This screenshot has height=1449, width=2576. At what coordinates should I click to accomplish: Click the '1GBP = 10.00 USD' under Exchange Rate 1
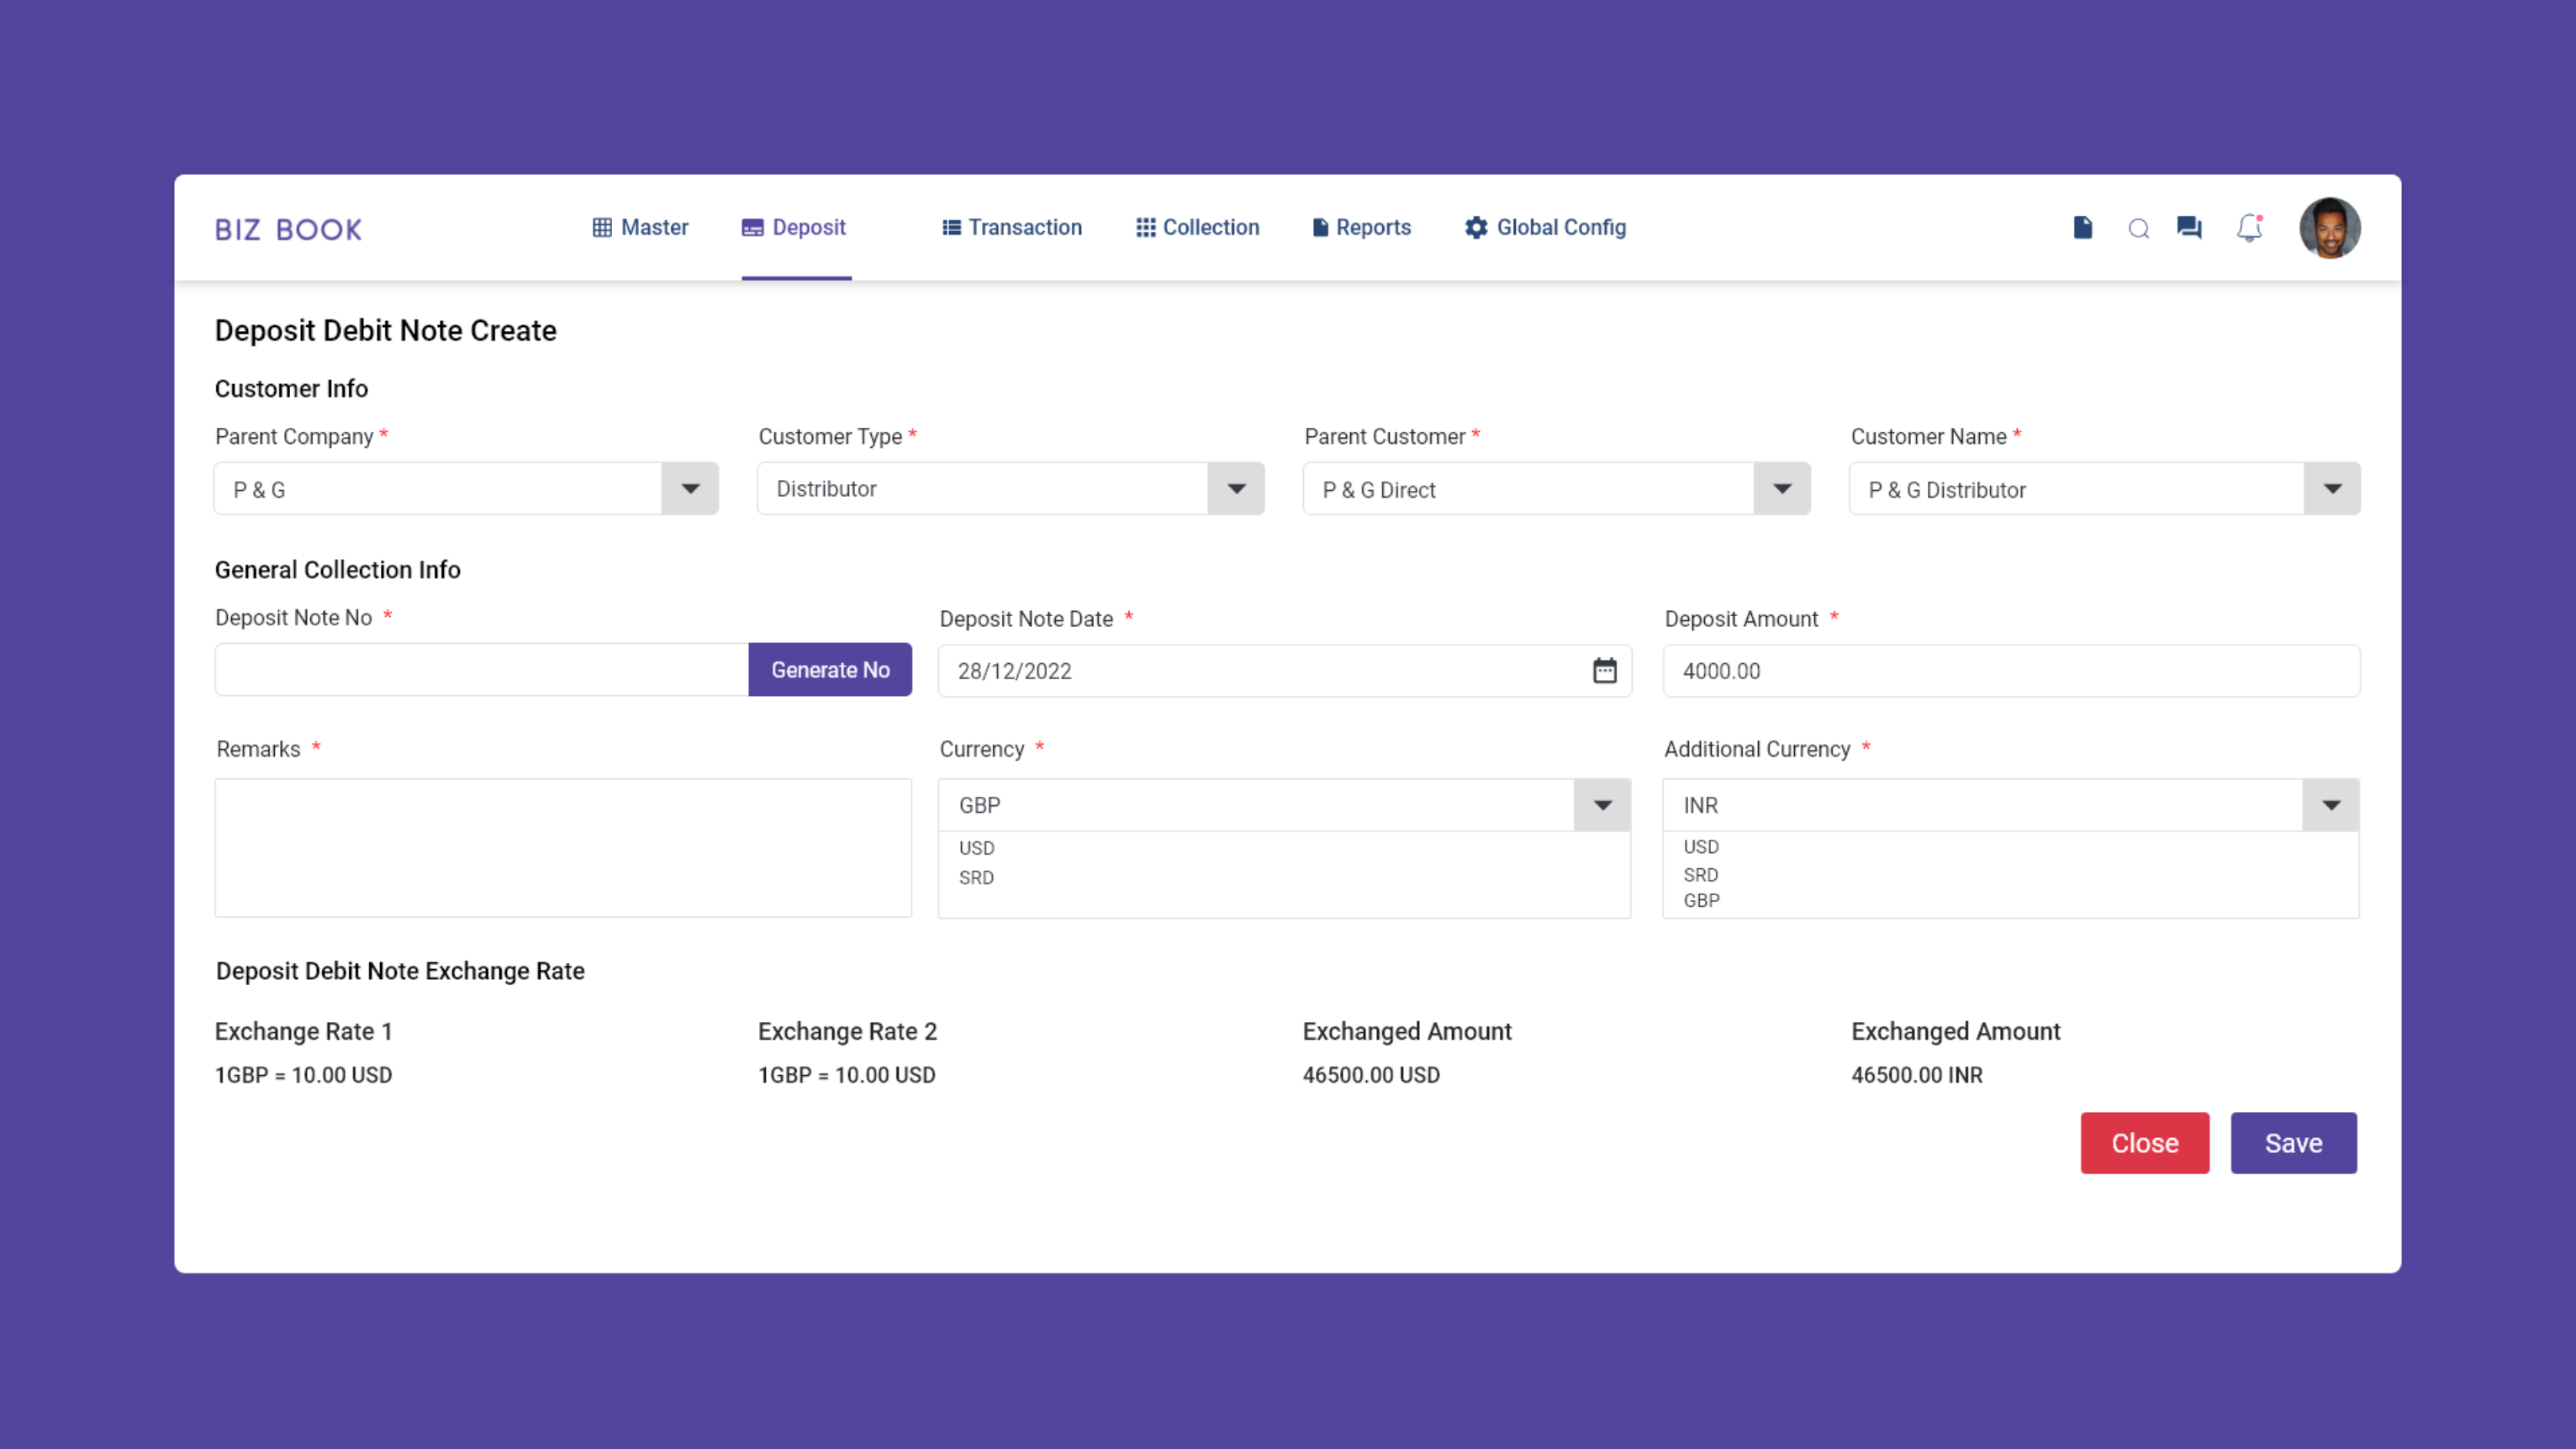[x=303, y=1075]
